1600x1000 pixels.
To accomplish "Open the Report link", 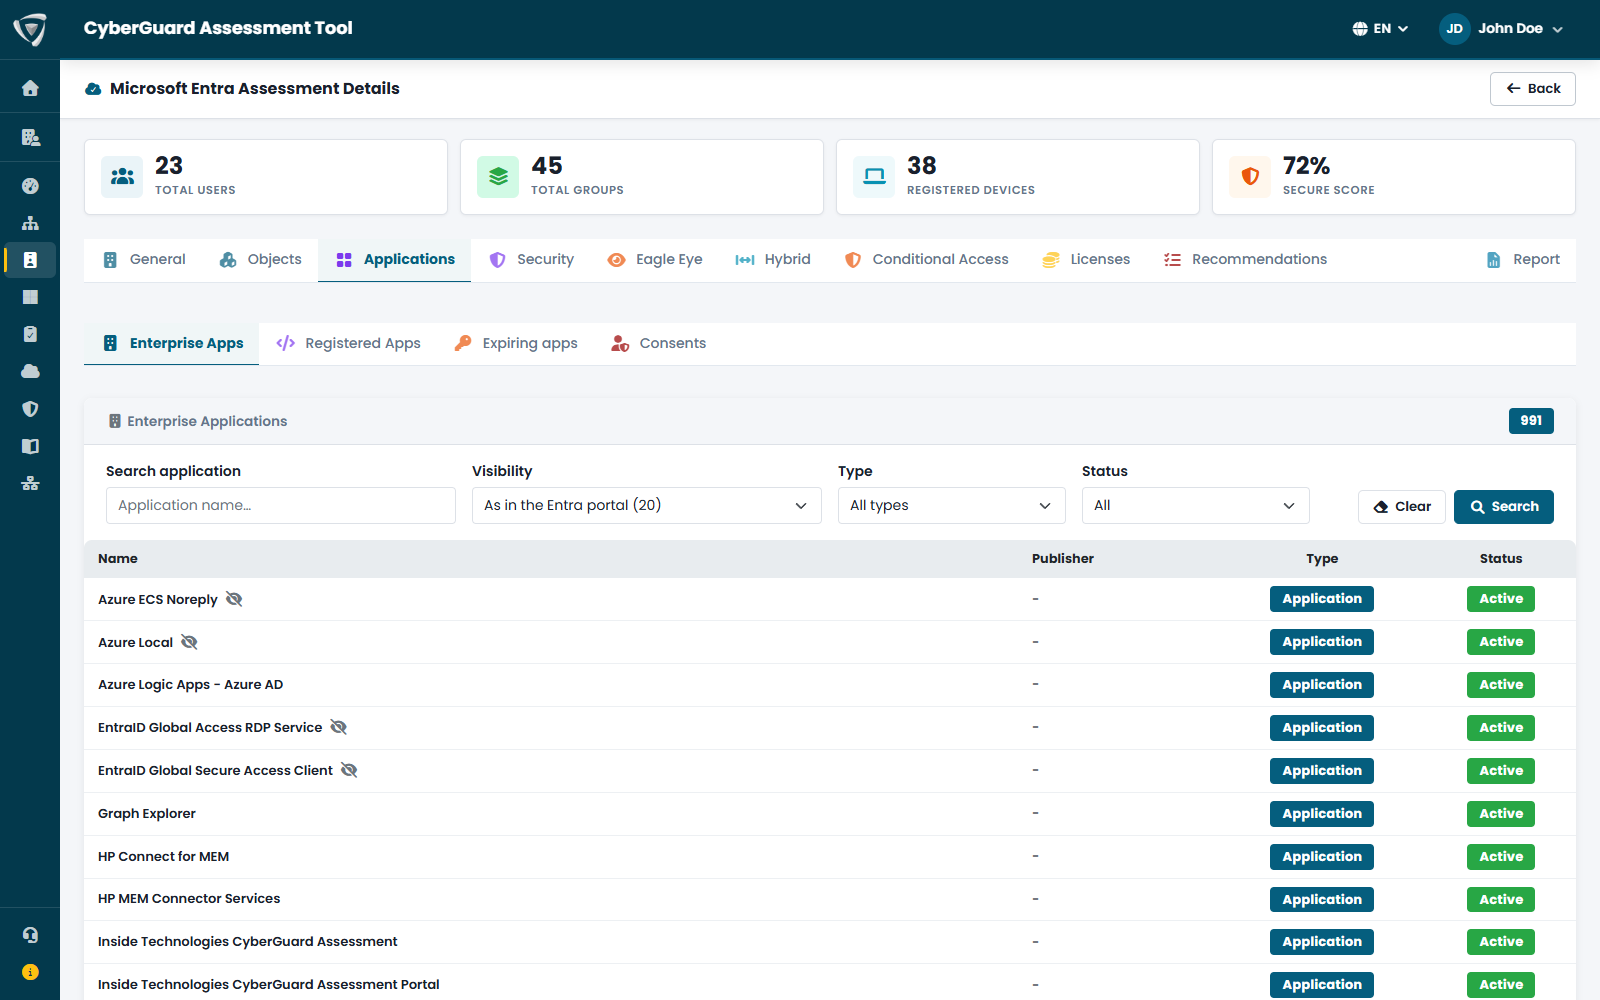I will click(1523, 260).
